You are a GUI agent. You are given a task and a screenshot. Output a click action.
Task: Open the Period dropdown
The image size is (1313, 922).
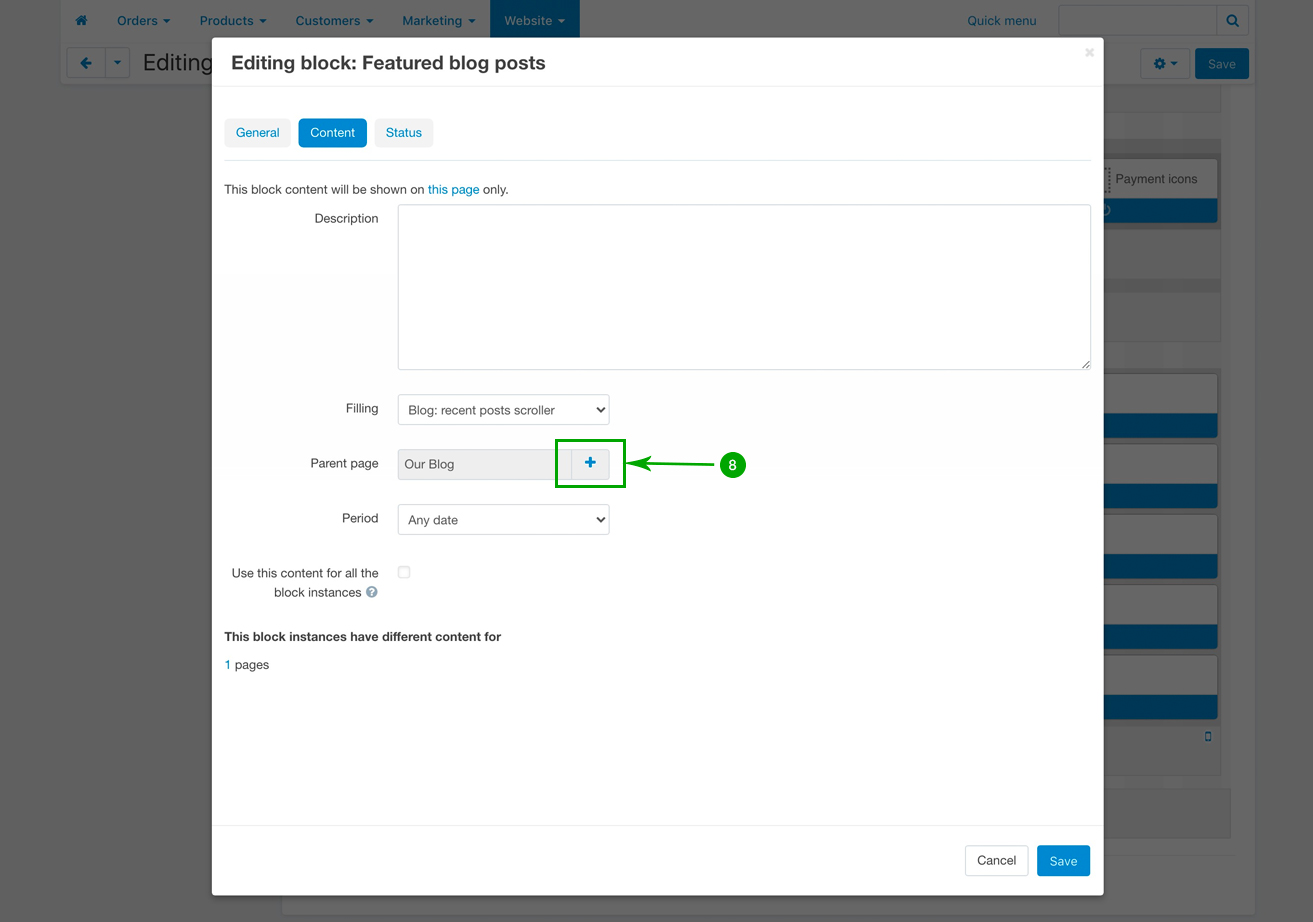tap(503, 520)
